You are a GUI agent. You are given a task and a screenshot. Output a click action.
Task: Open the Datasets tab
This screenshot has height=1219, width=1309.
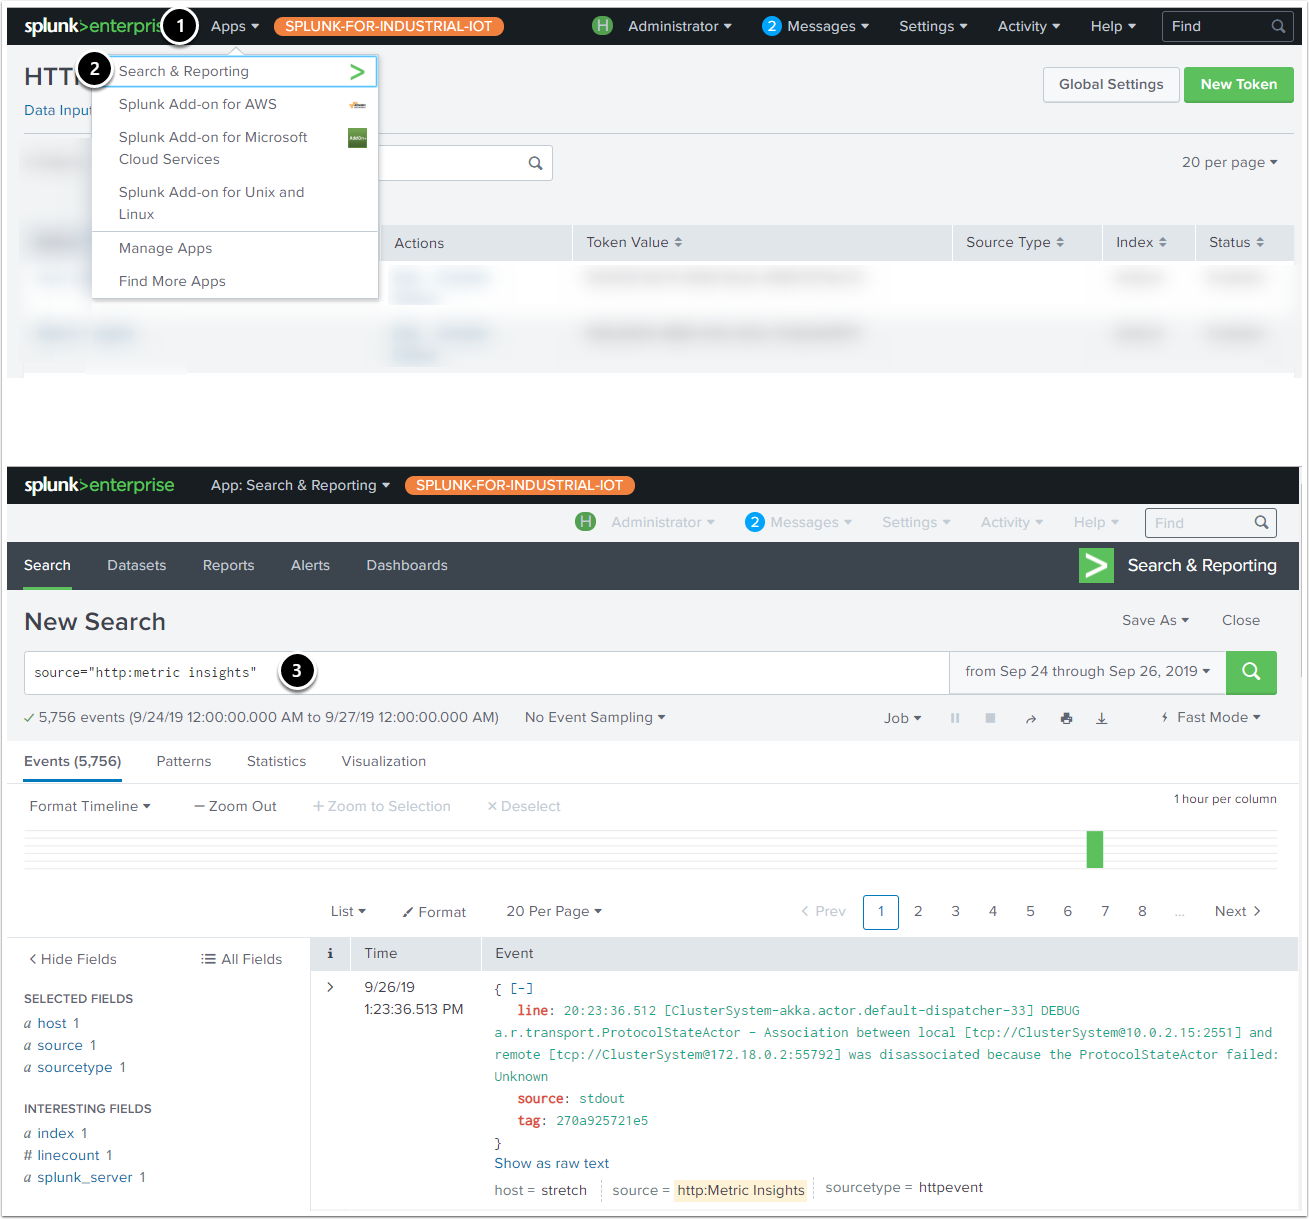pyautogui.click(x=137, y=565)
